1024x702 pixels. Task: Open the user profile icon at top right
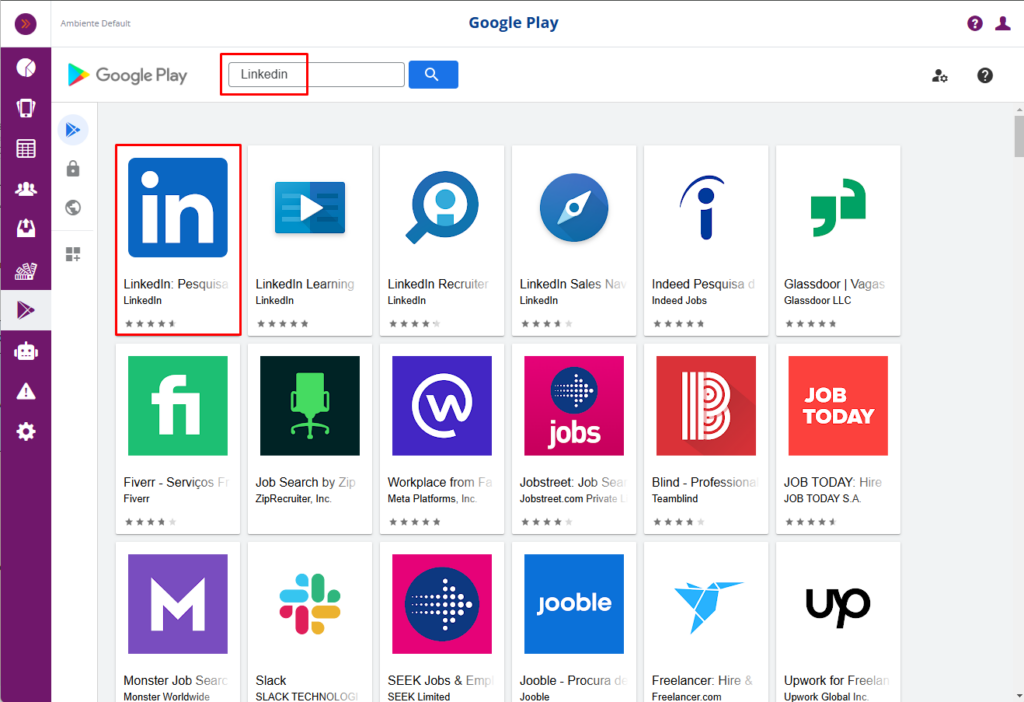pyautogui.click(x=1002, y=24)
